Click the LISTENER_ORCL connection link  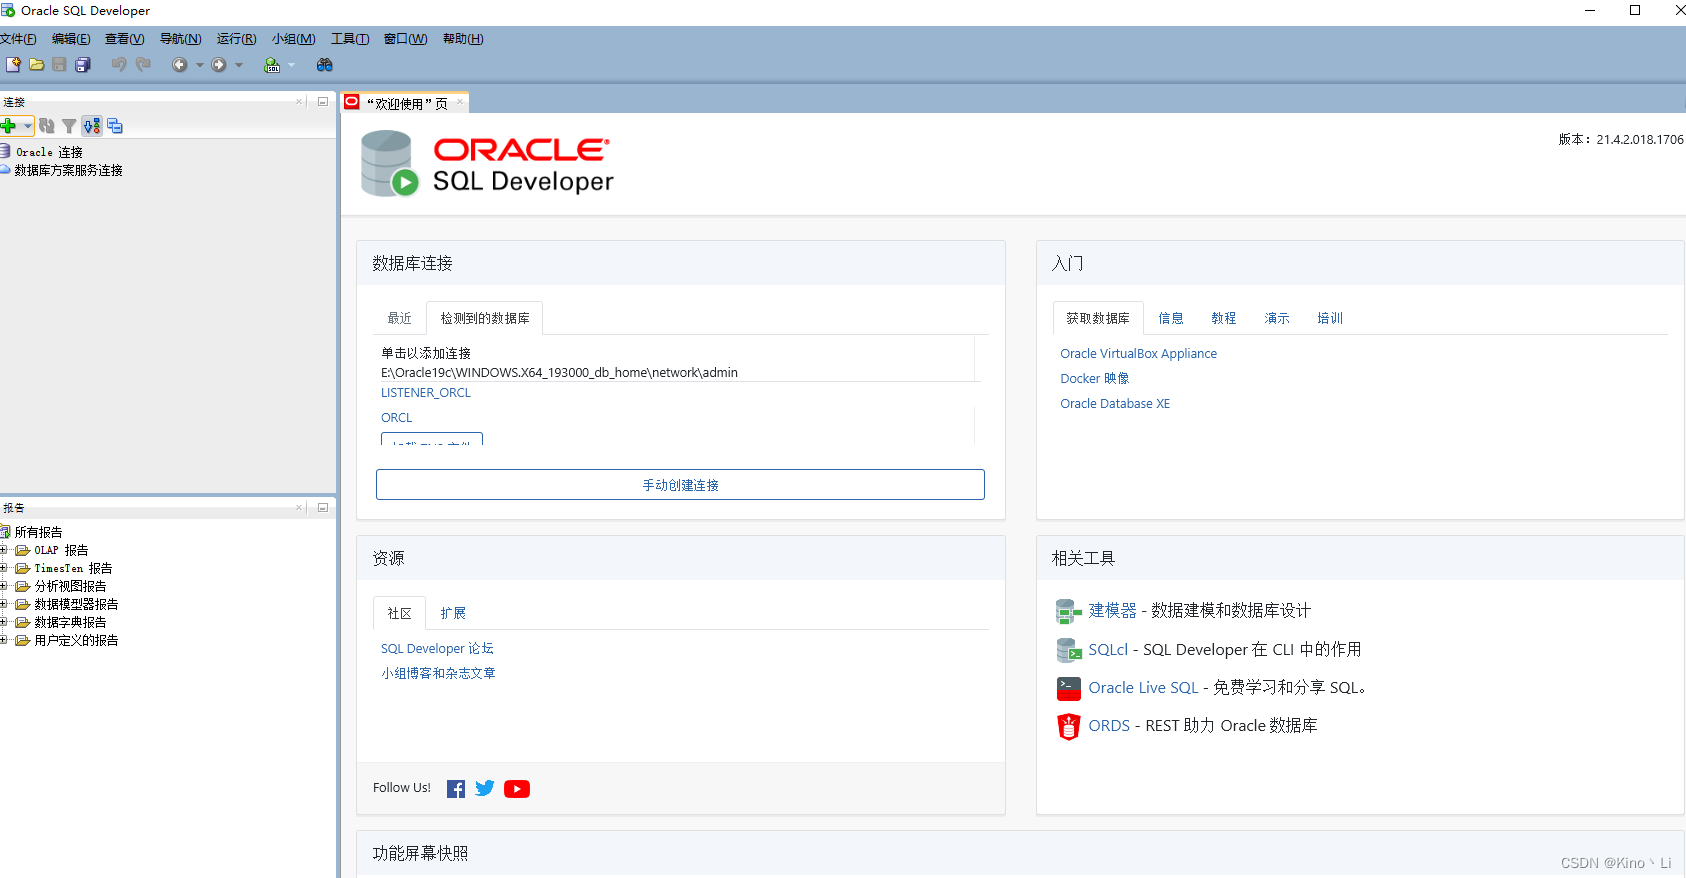(426, 393)
